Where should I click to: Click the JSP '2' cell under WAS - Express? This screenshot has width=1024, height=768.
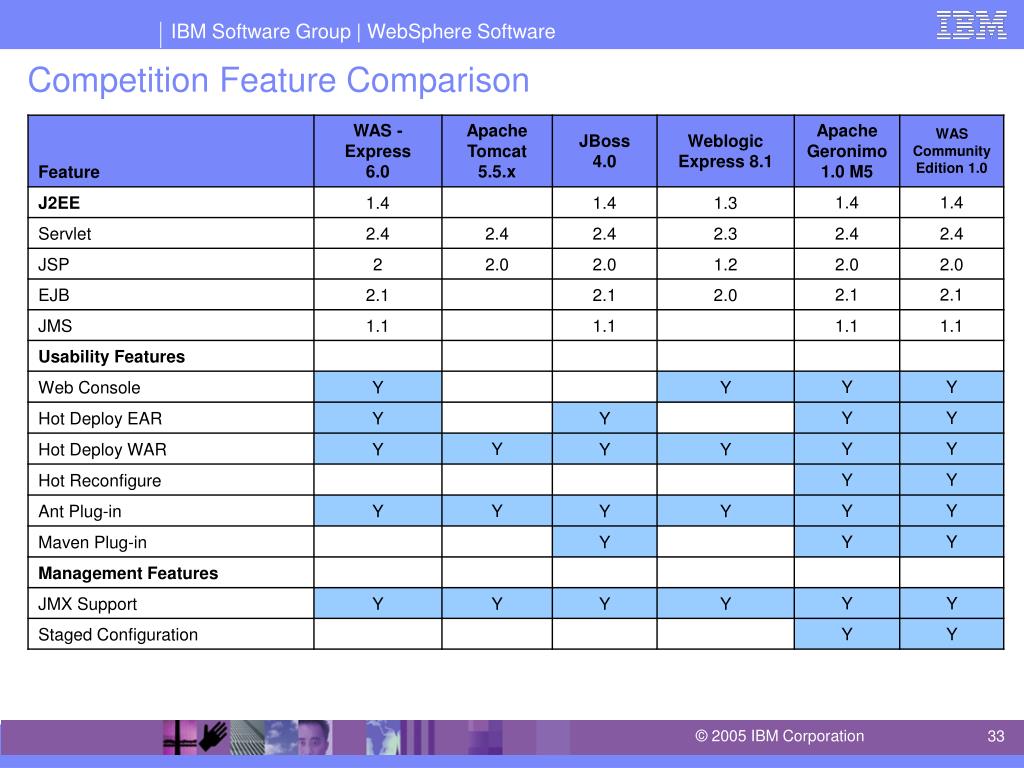coord(377,264)
